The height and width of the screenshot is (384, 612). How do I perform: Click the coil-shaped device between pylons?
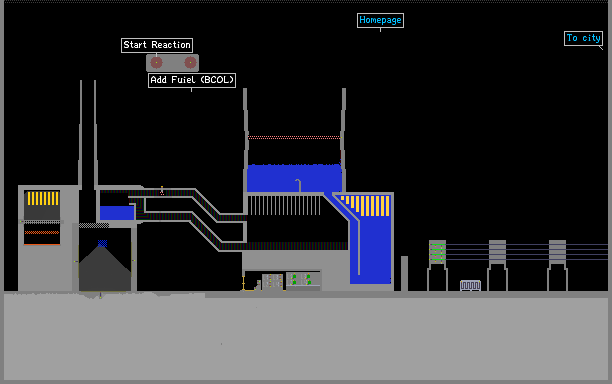[470, 285]
